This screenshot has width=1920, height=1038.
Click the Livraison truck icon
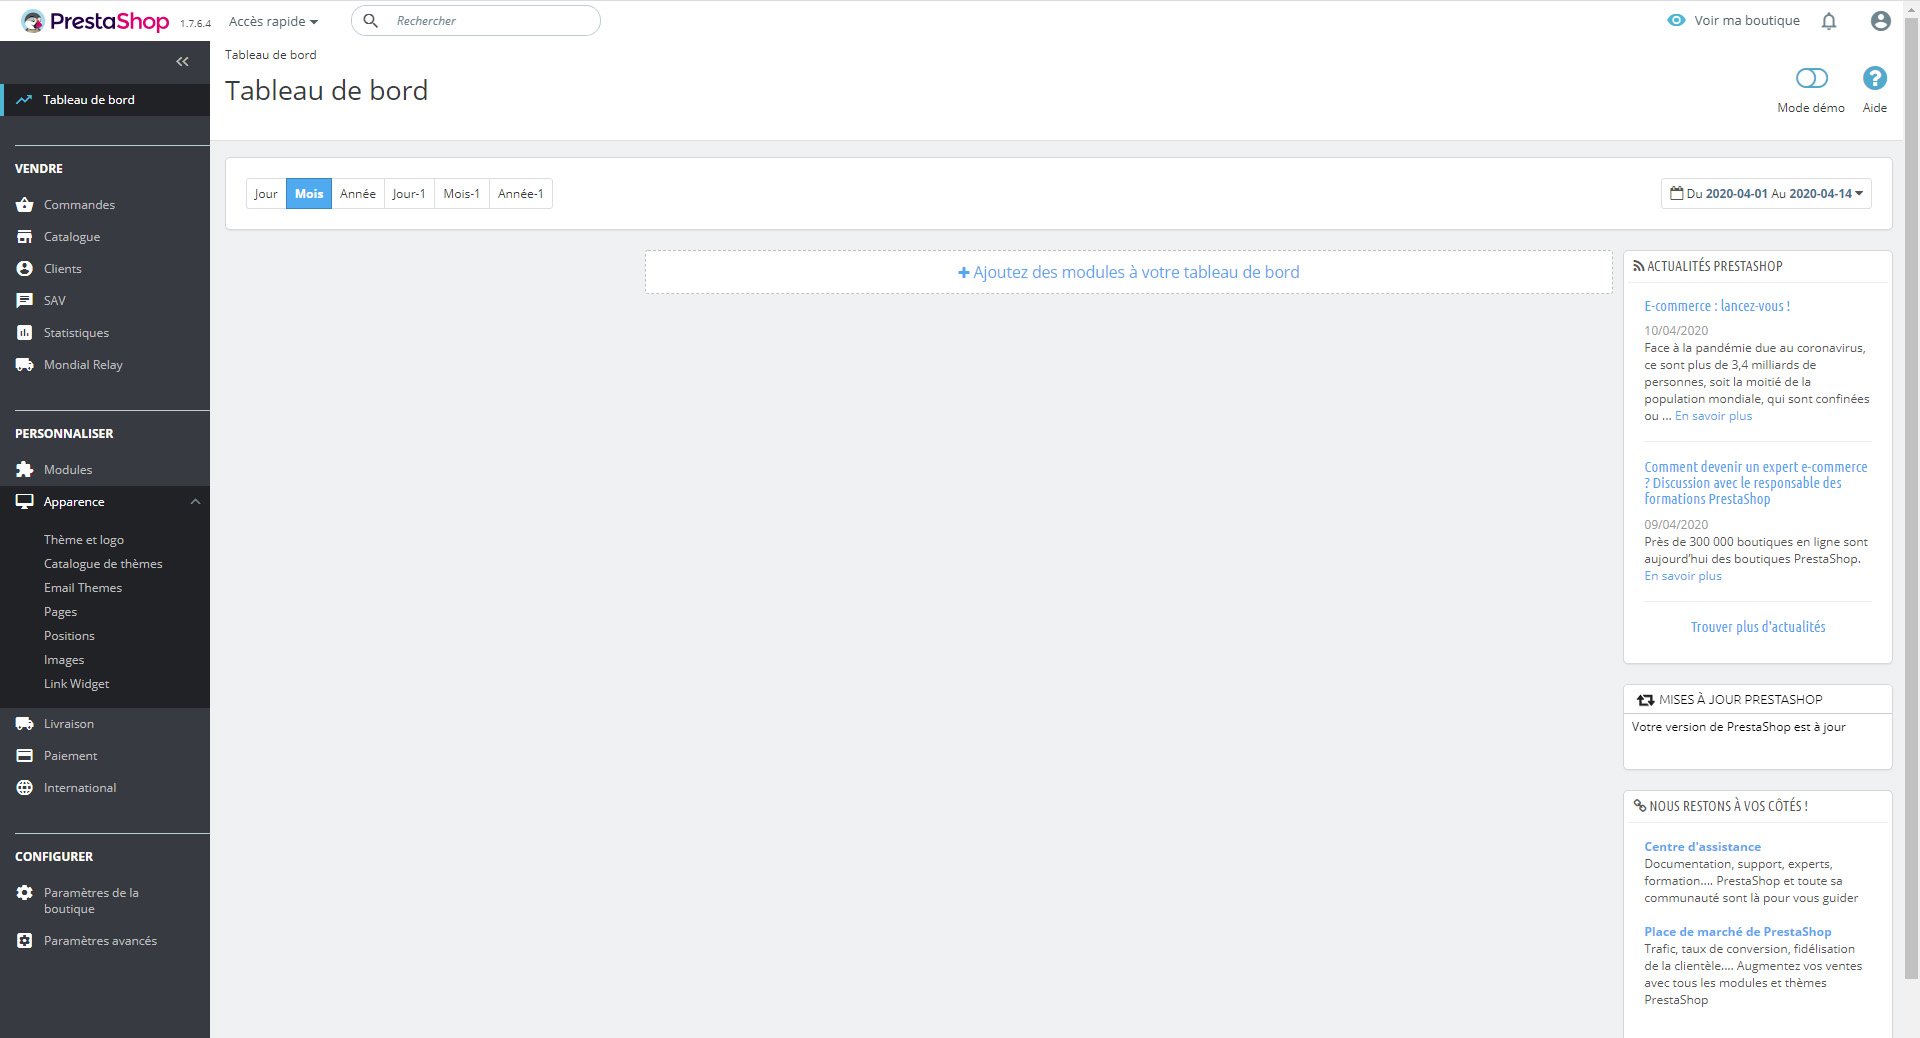25,724
